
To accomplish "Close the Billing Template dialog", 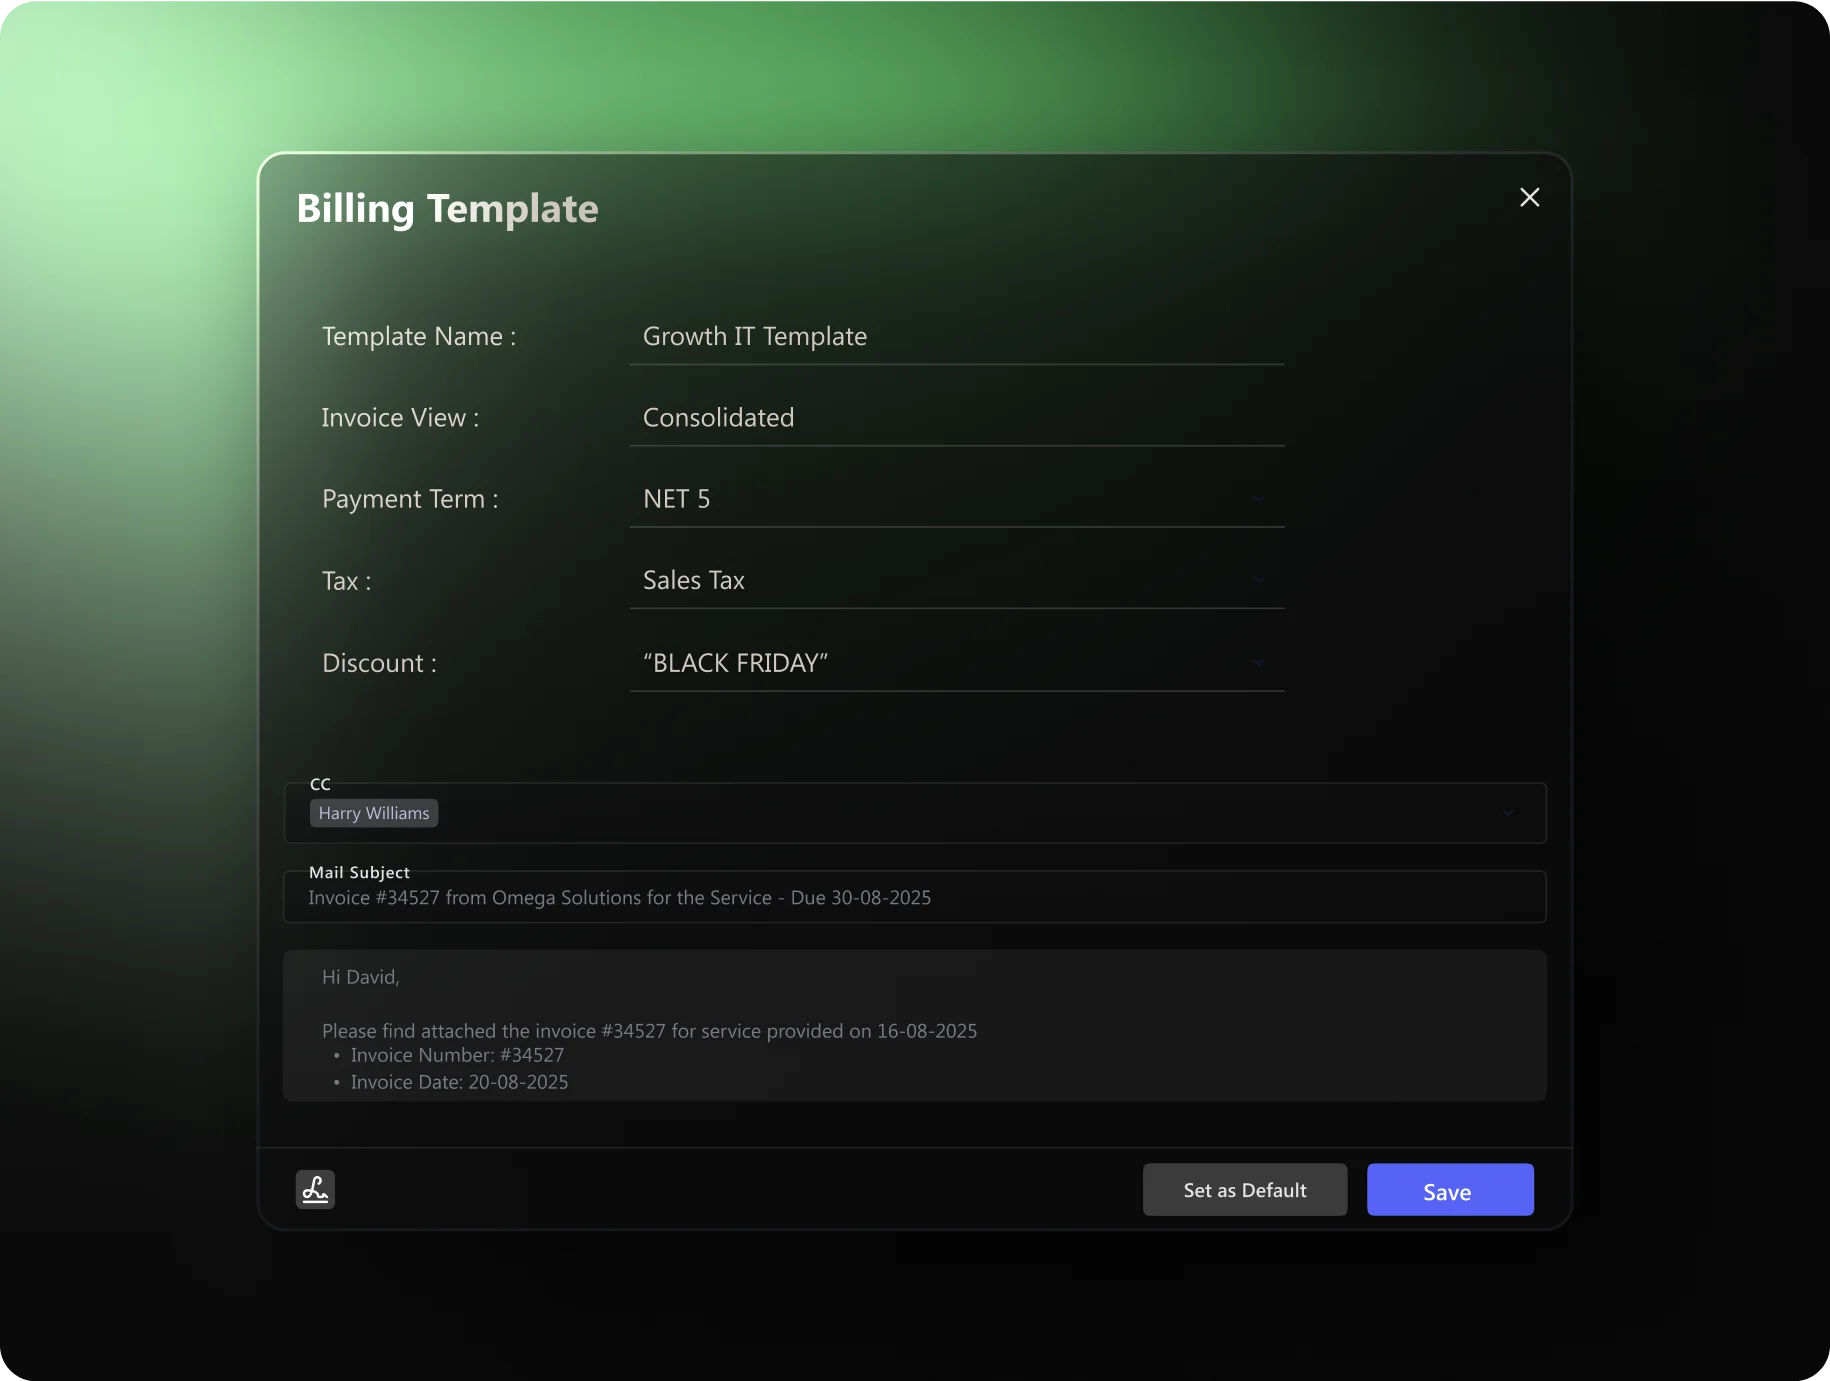I will [x=1529, y=197].
